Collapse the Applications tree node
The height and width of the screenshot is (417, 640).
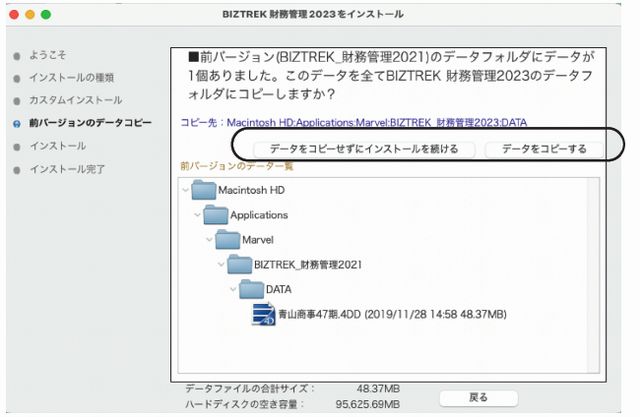point(197,215)
